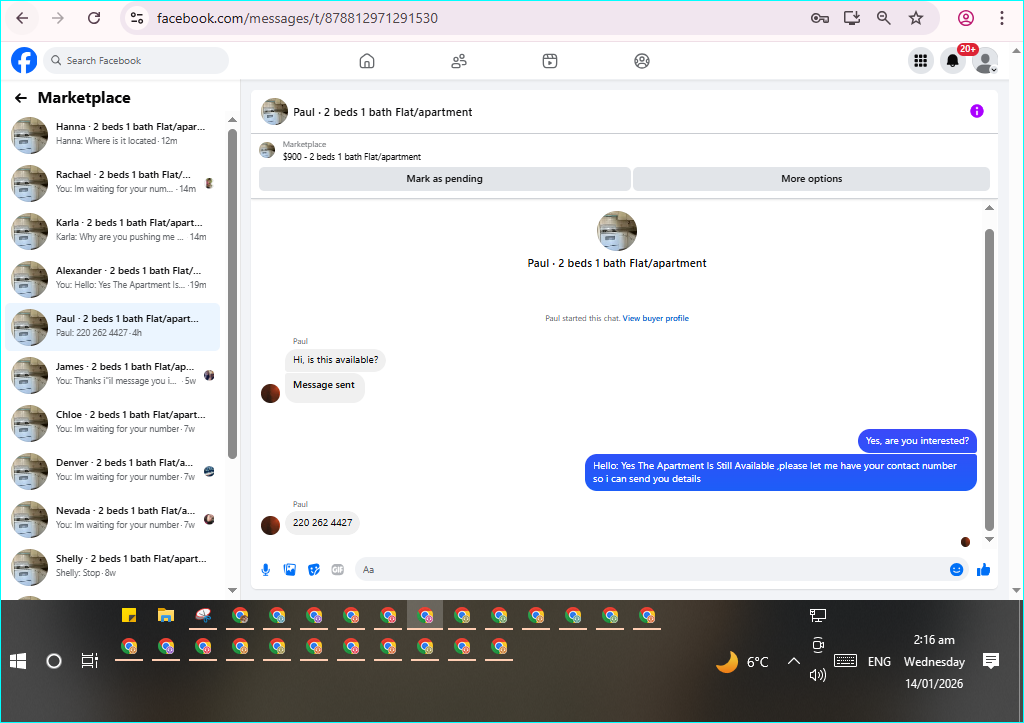Click the chat pane scrollbar up arrow
The width and height of the screenshot is (1024, 723).
point(989,208)
